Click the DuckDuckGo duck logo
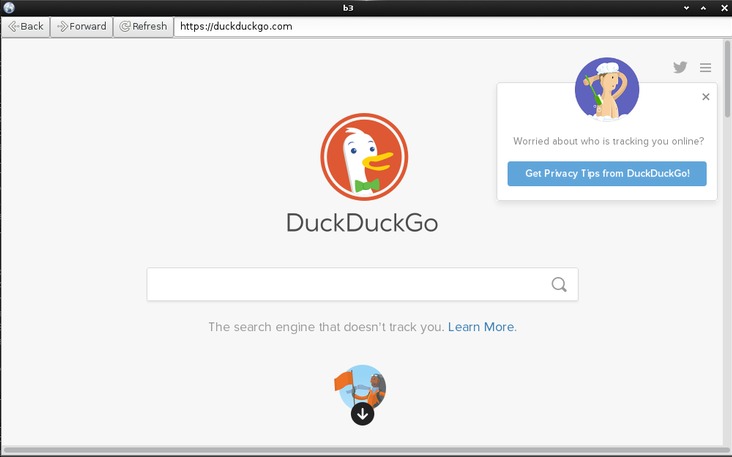 click(x=364, y=157)
